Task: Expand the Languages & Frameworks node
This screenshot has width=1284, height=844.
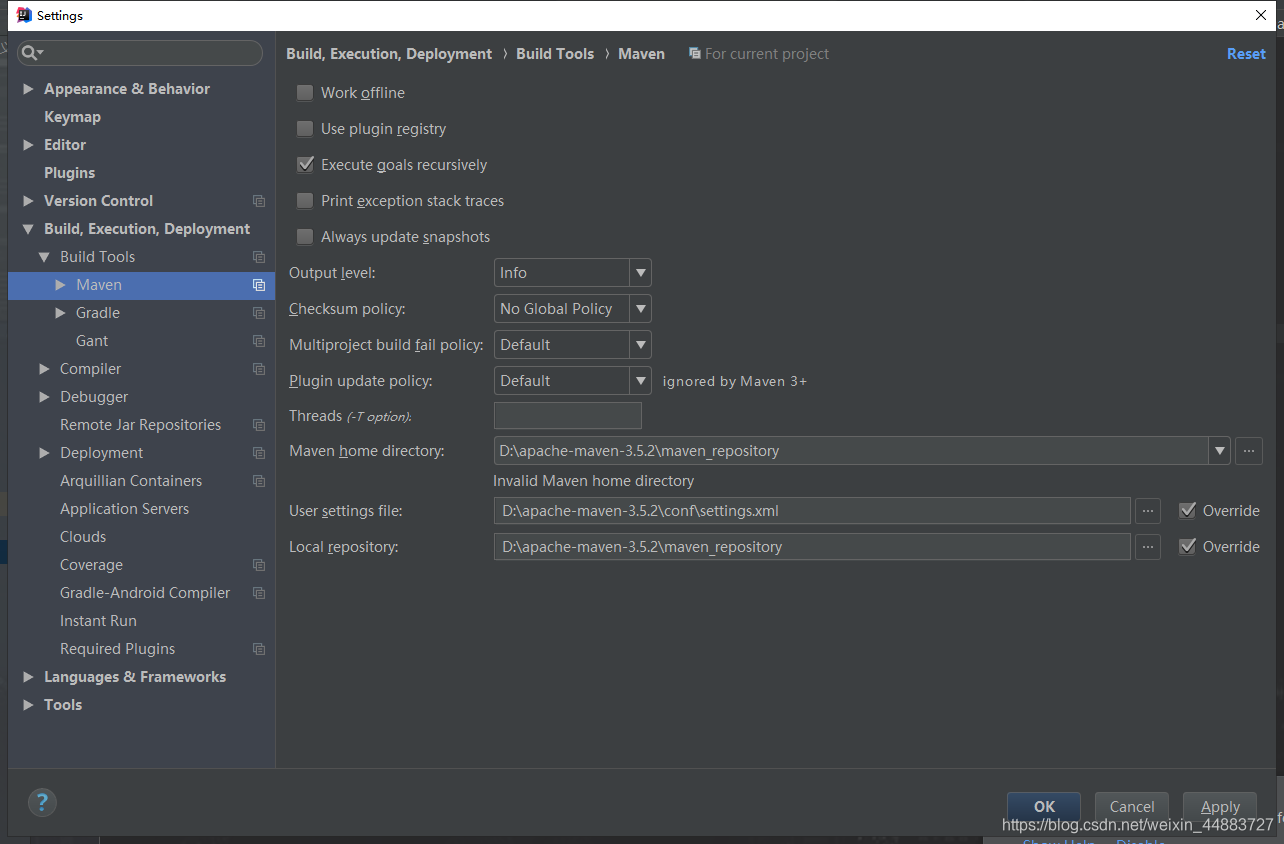Action: click(x=28, y=677)
